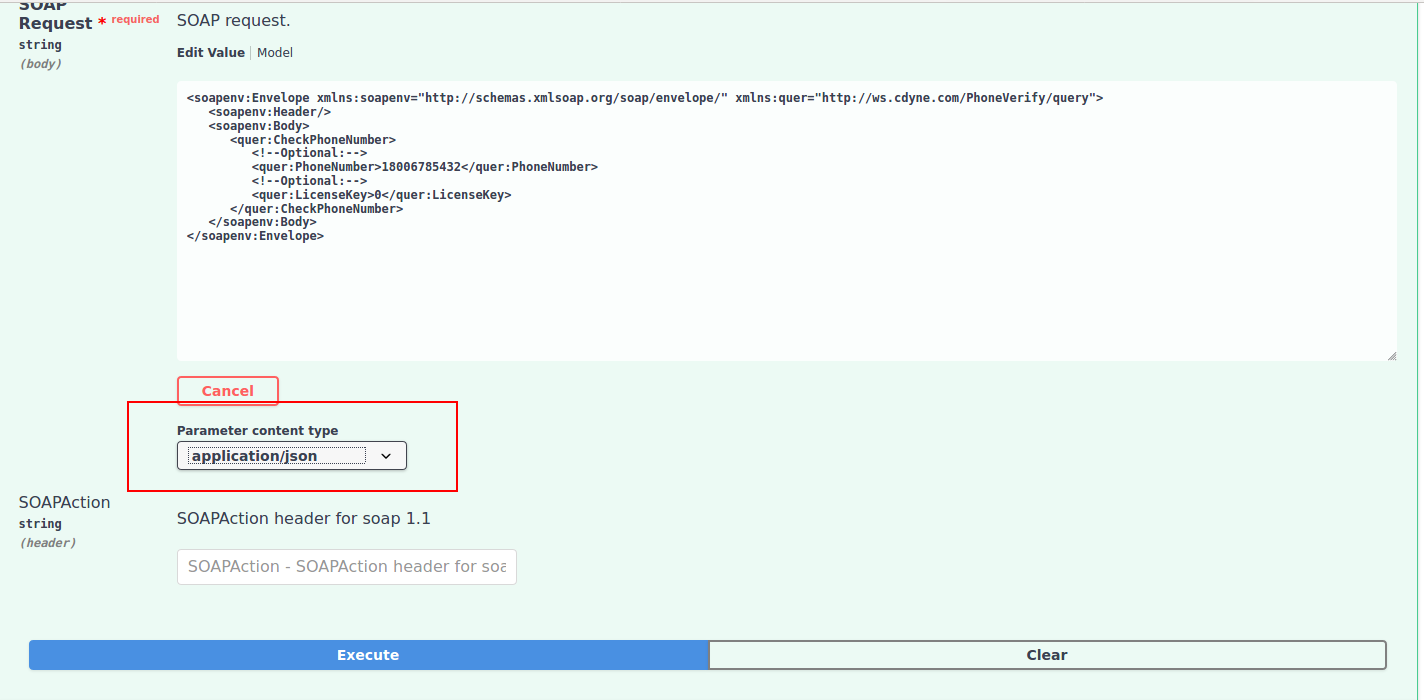Click the Clear button
The height and width of the screenshot is (700, 1424).
click(x=1047, y=655)
